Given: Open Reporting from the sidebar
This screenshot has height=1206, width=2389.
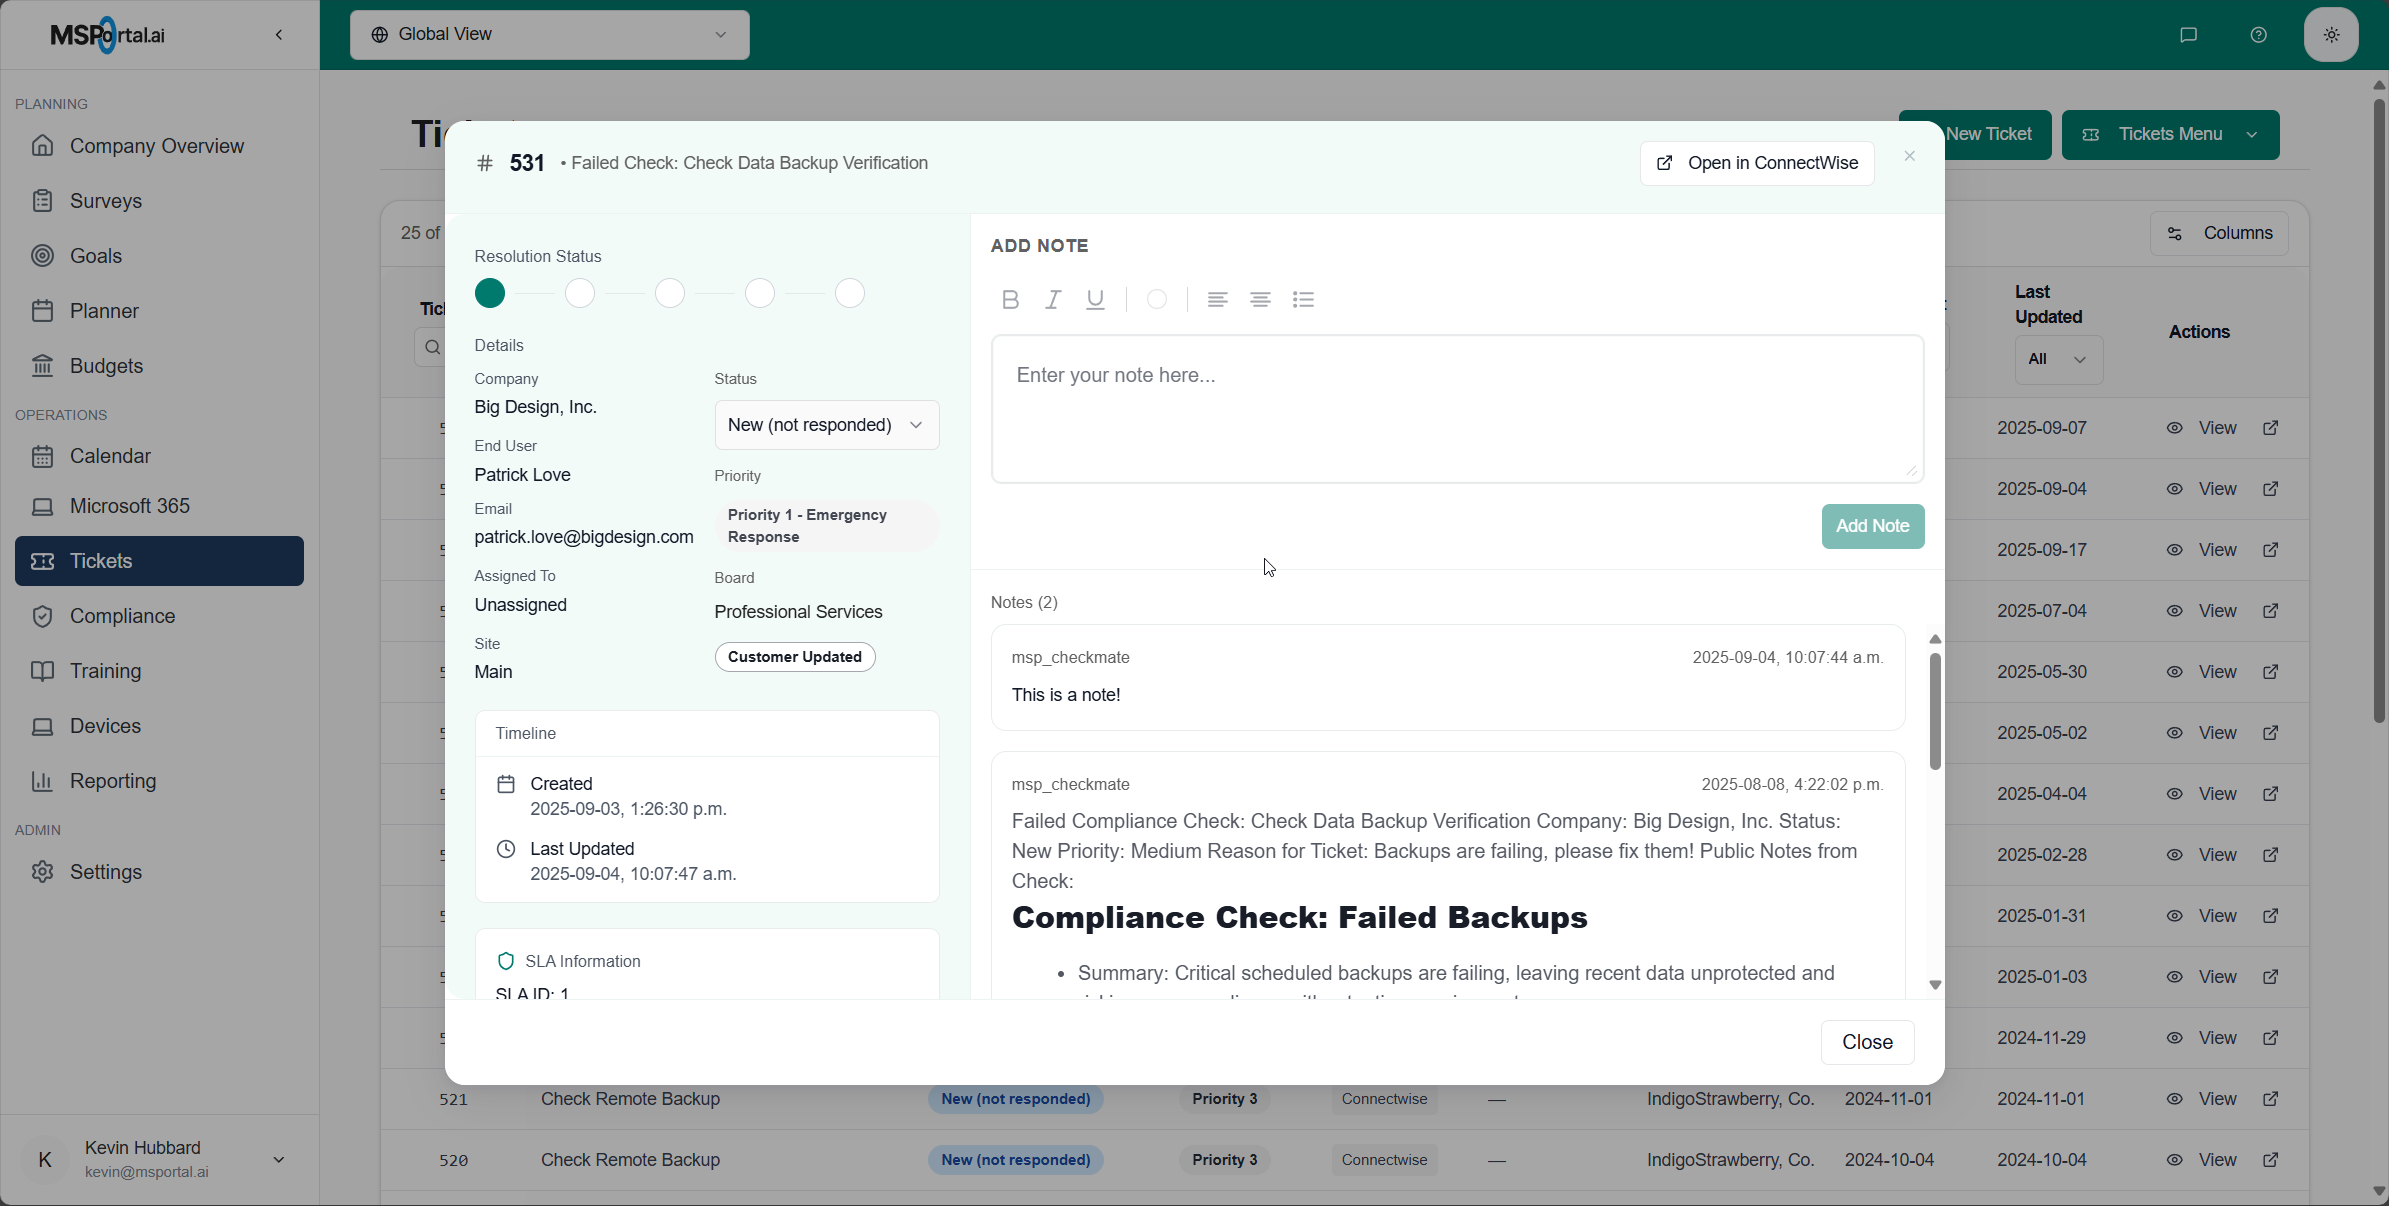Looking at the screenshot, I should 113,781.
